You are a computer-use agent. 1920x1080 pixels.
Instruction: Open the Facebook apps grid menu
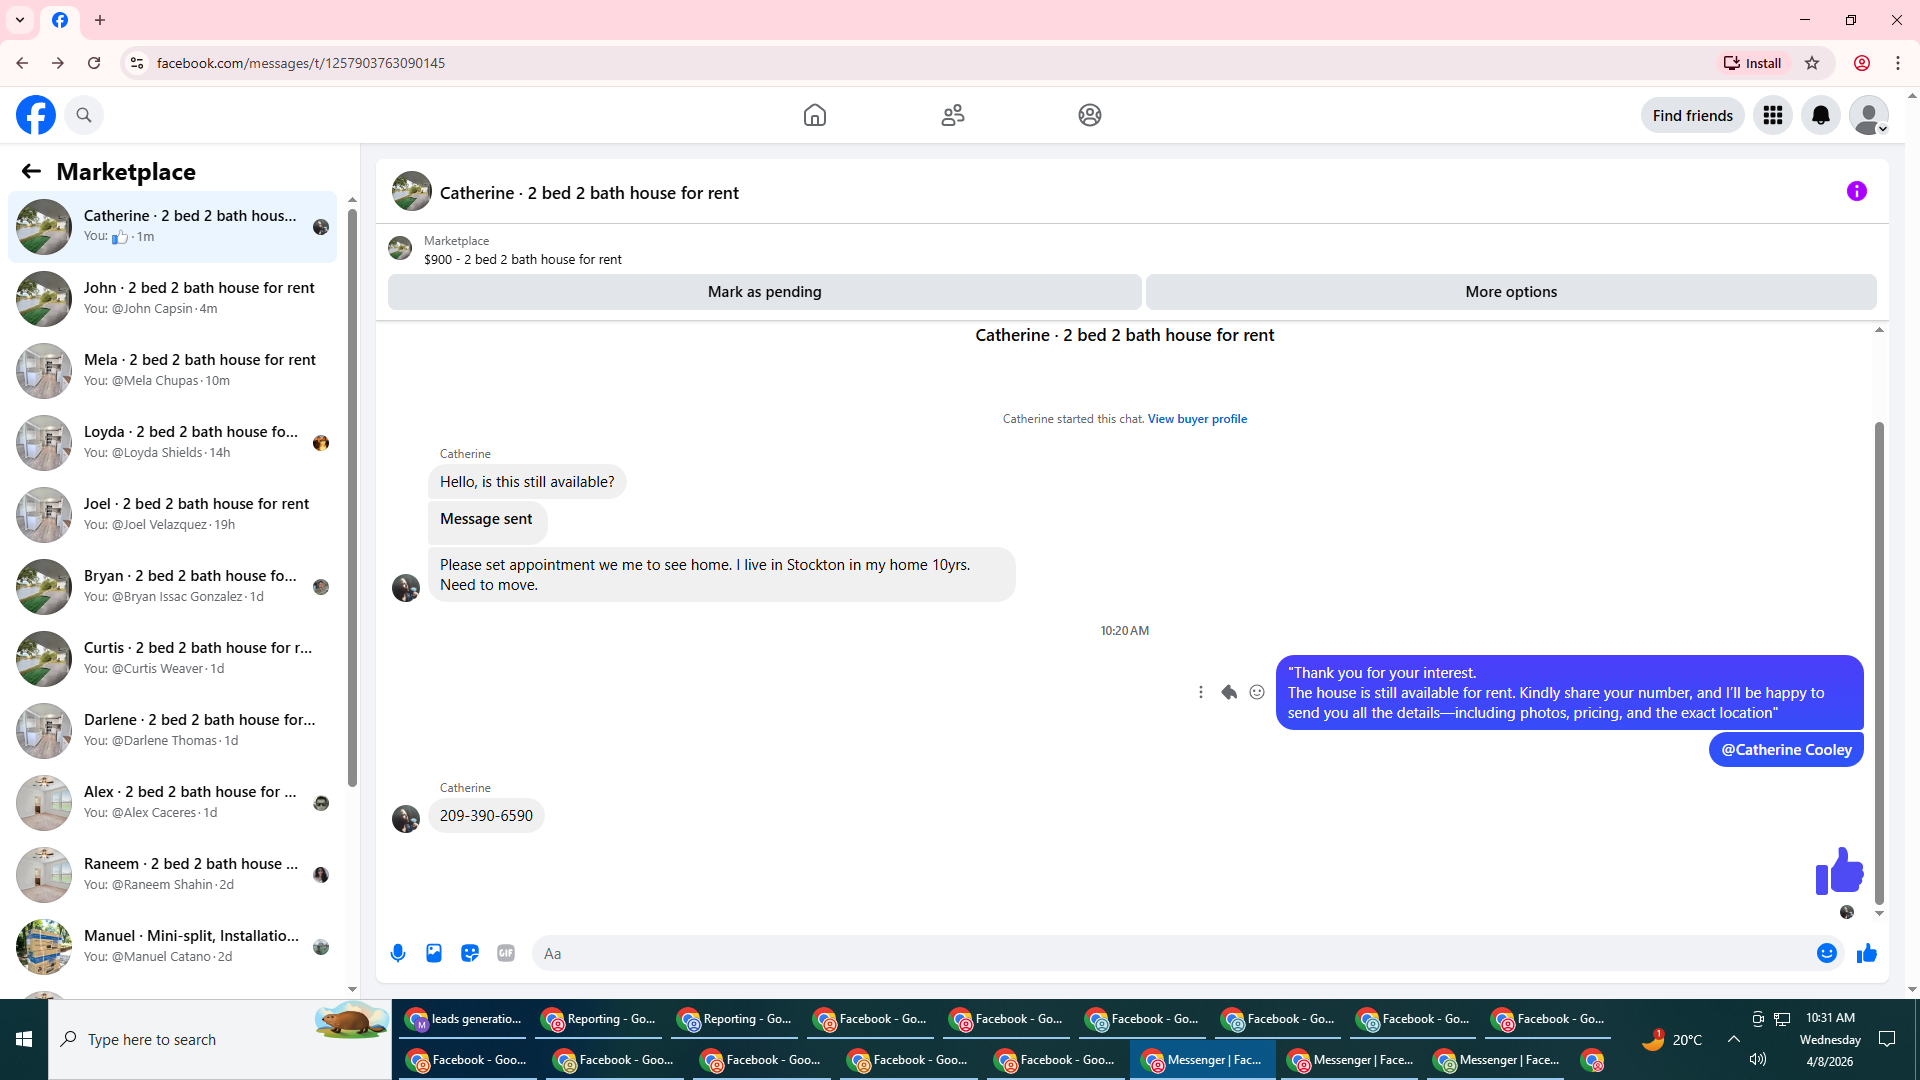coord(1772,115)
